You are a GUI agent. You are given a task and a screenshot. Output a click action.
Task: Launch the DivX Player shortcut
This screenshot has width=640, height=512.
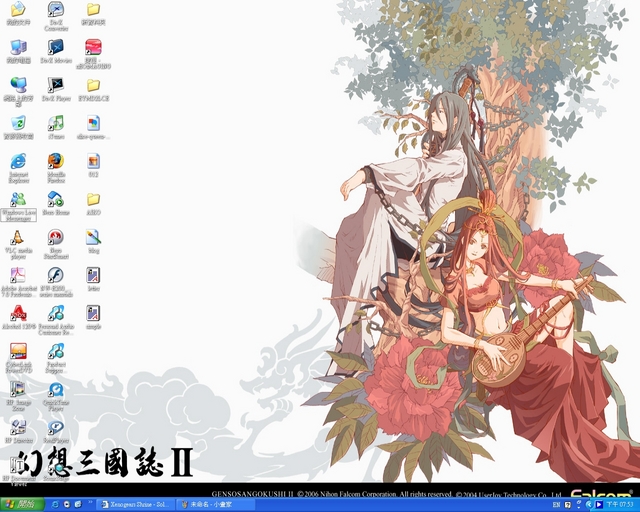coord(56,85)
